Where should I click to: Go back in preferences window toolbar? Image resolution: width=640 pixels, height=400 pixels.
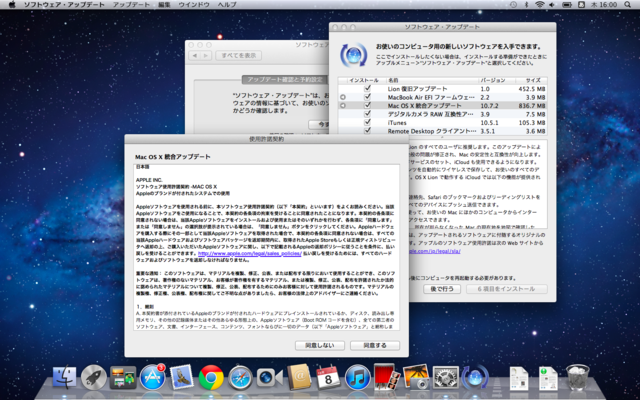195,56
